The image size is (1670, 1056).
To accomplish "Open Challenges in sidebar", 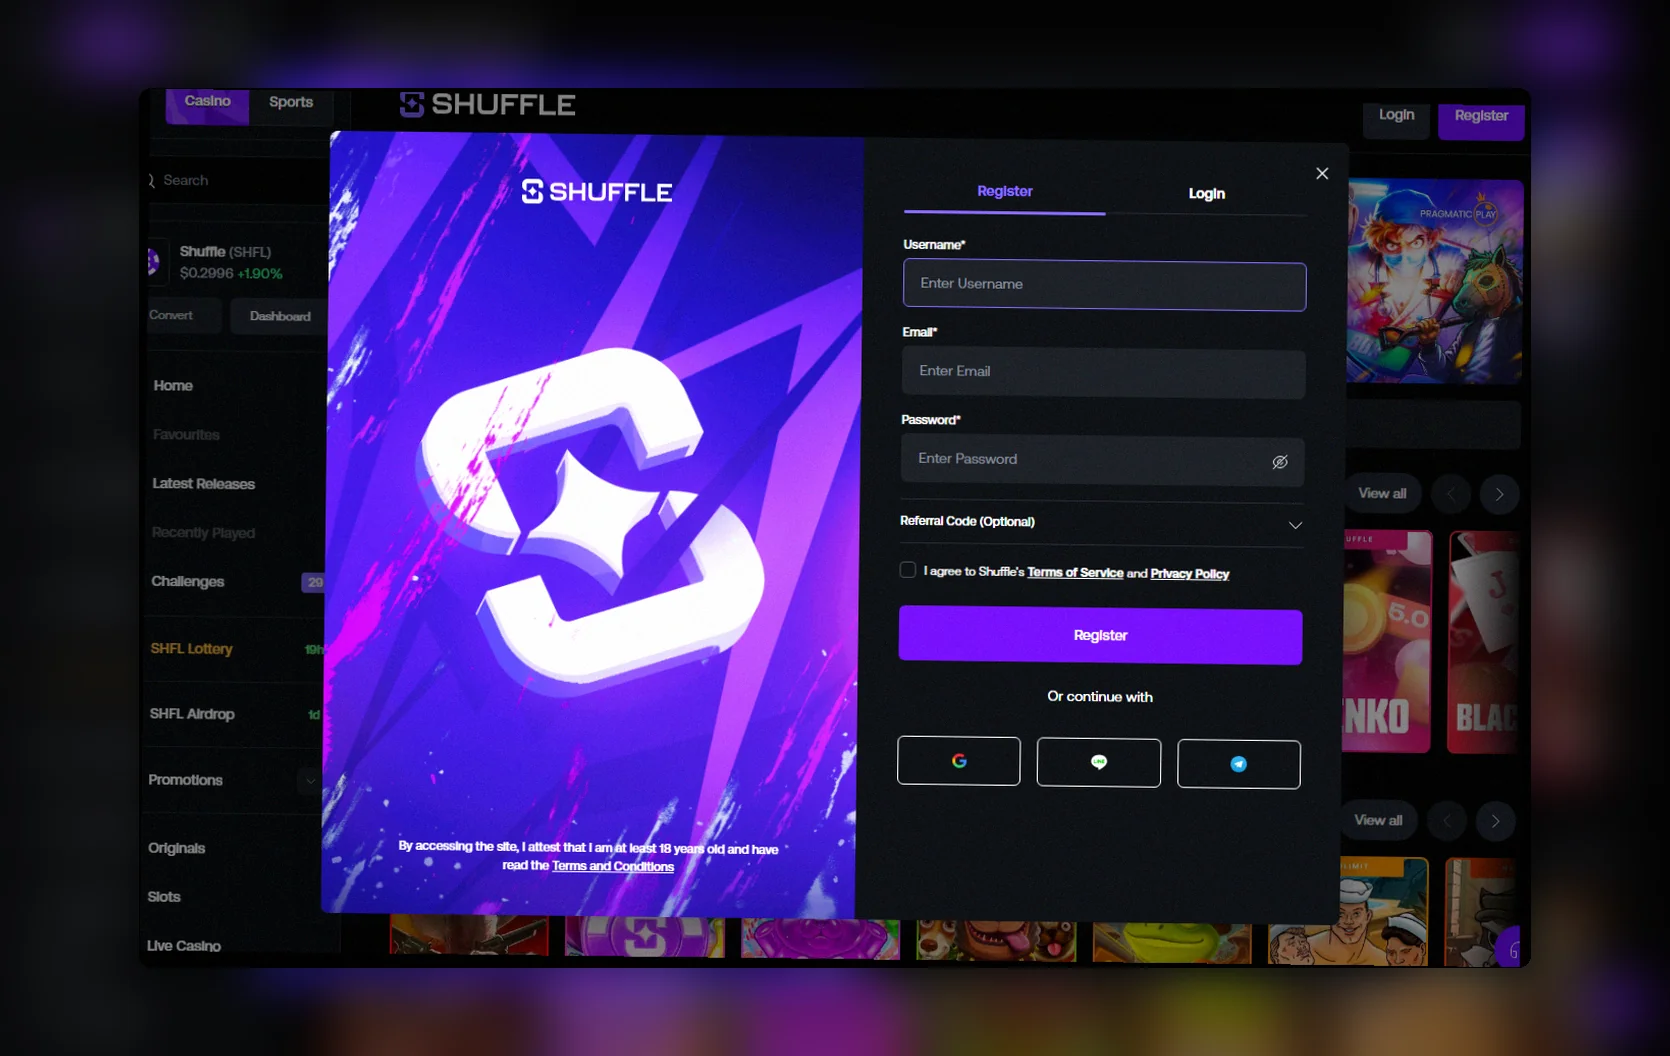I will click(187, 582).
